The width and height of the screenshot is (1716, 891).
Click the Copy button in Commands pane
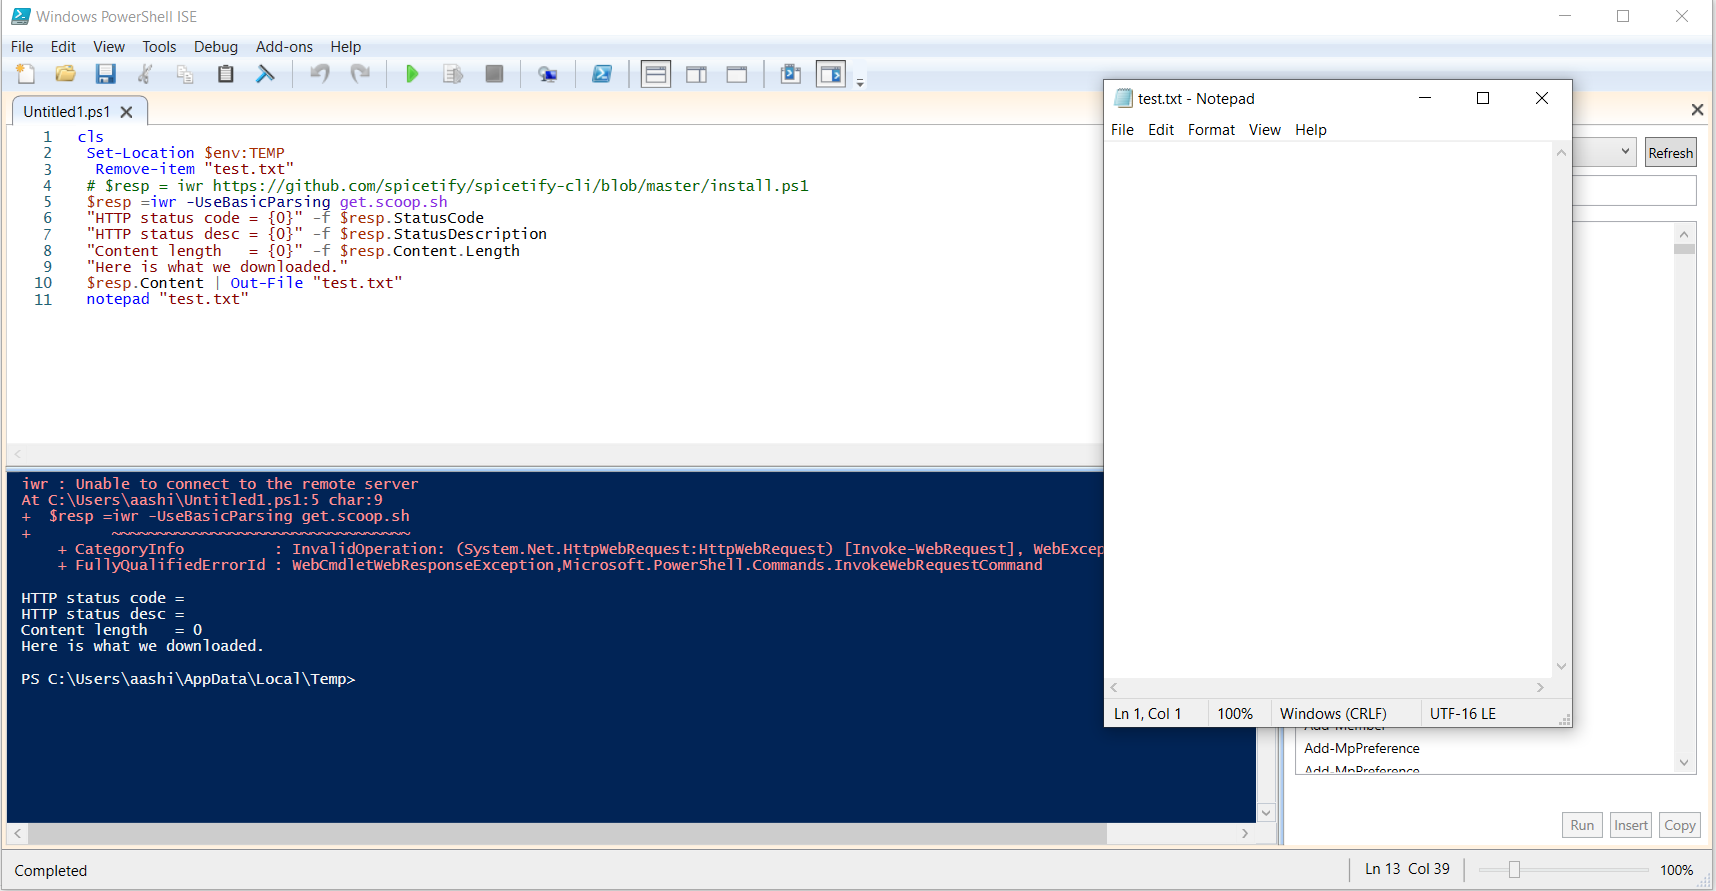1680,825
